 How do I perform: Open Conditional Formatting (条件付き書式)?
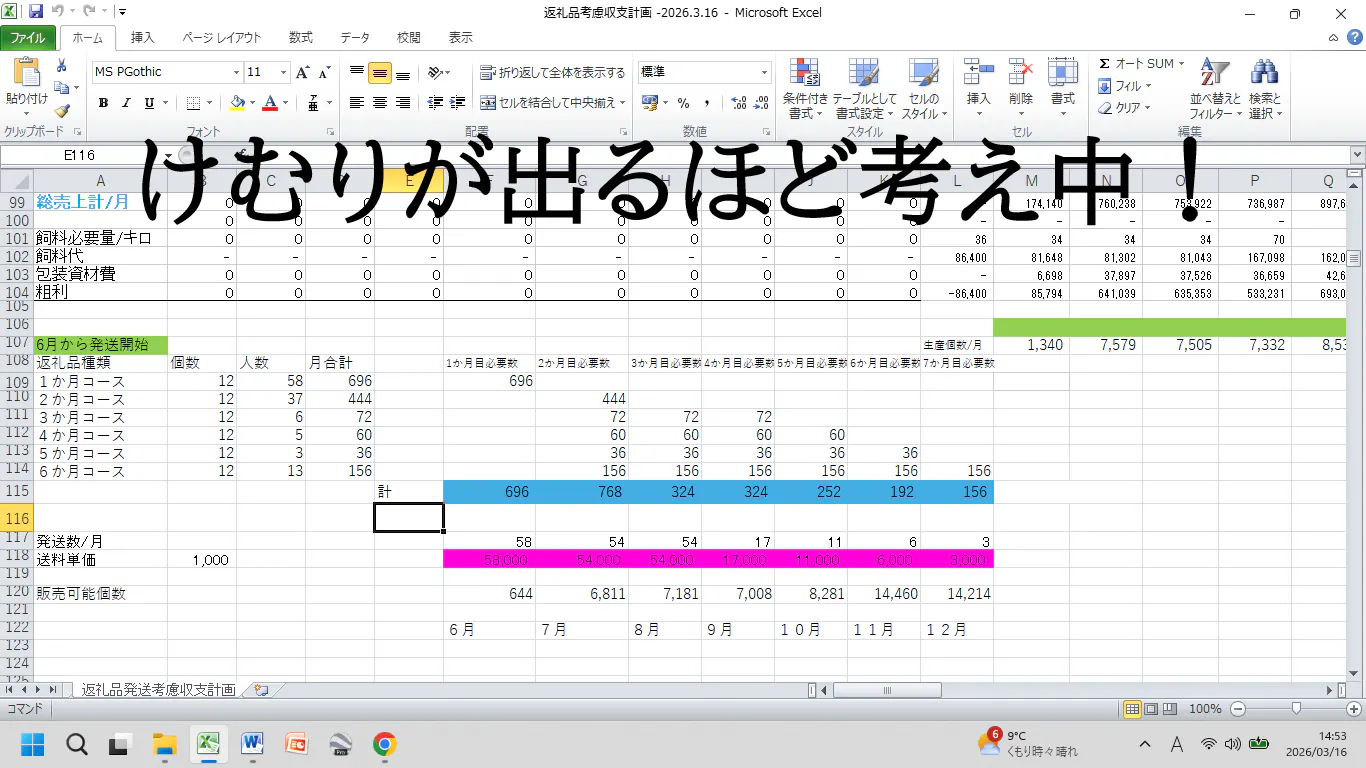(x=805, y=88)
